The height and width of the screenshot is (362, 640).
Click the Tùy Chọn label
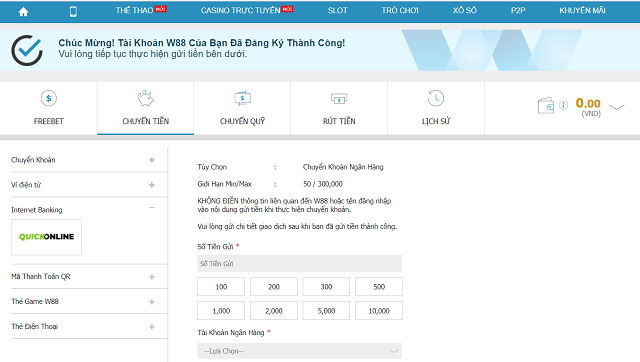tap(212, 167)
